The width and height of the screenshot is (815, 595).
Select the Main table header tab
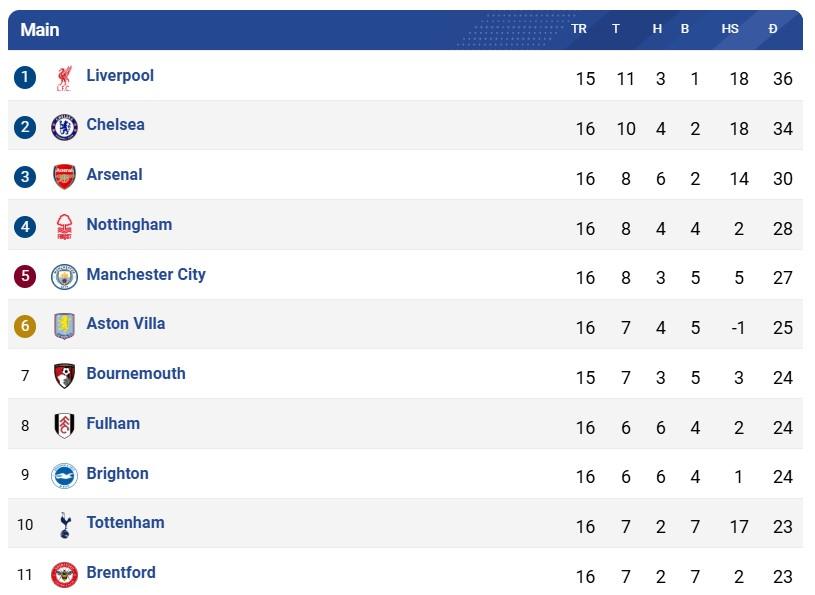tap(40, 30)
